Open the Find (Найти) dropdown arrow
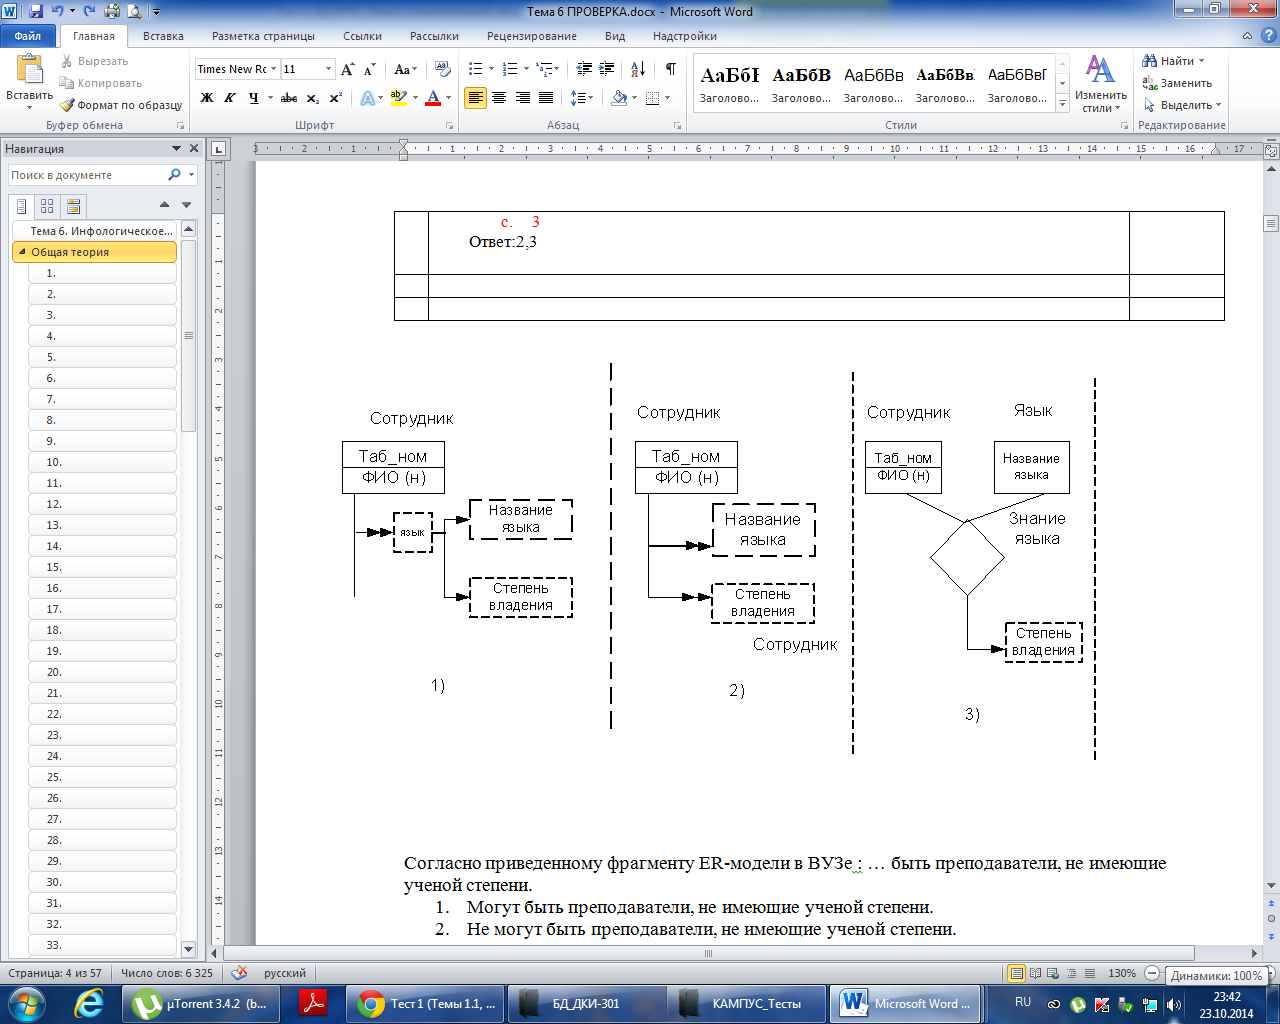1280x1024 pixels. point(1201,61)
